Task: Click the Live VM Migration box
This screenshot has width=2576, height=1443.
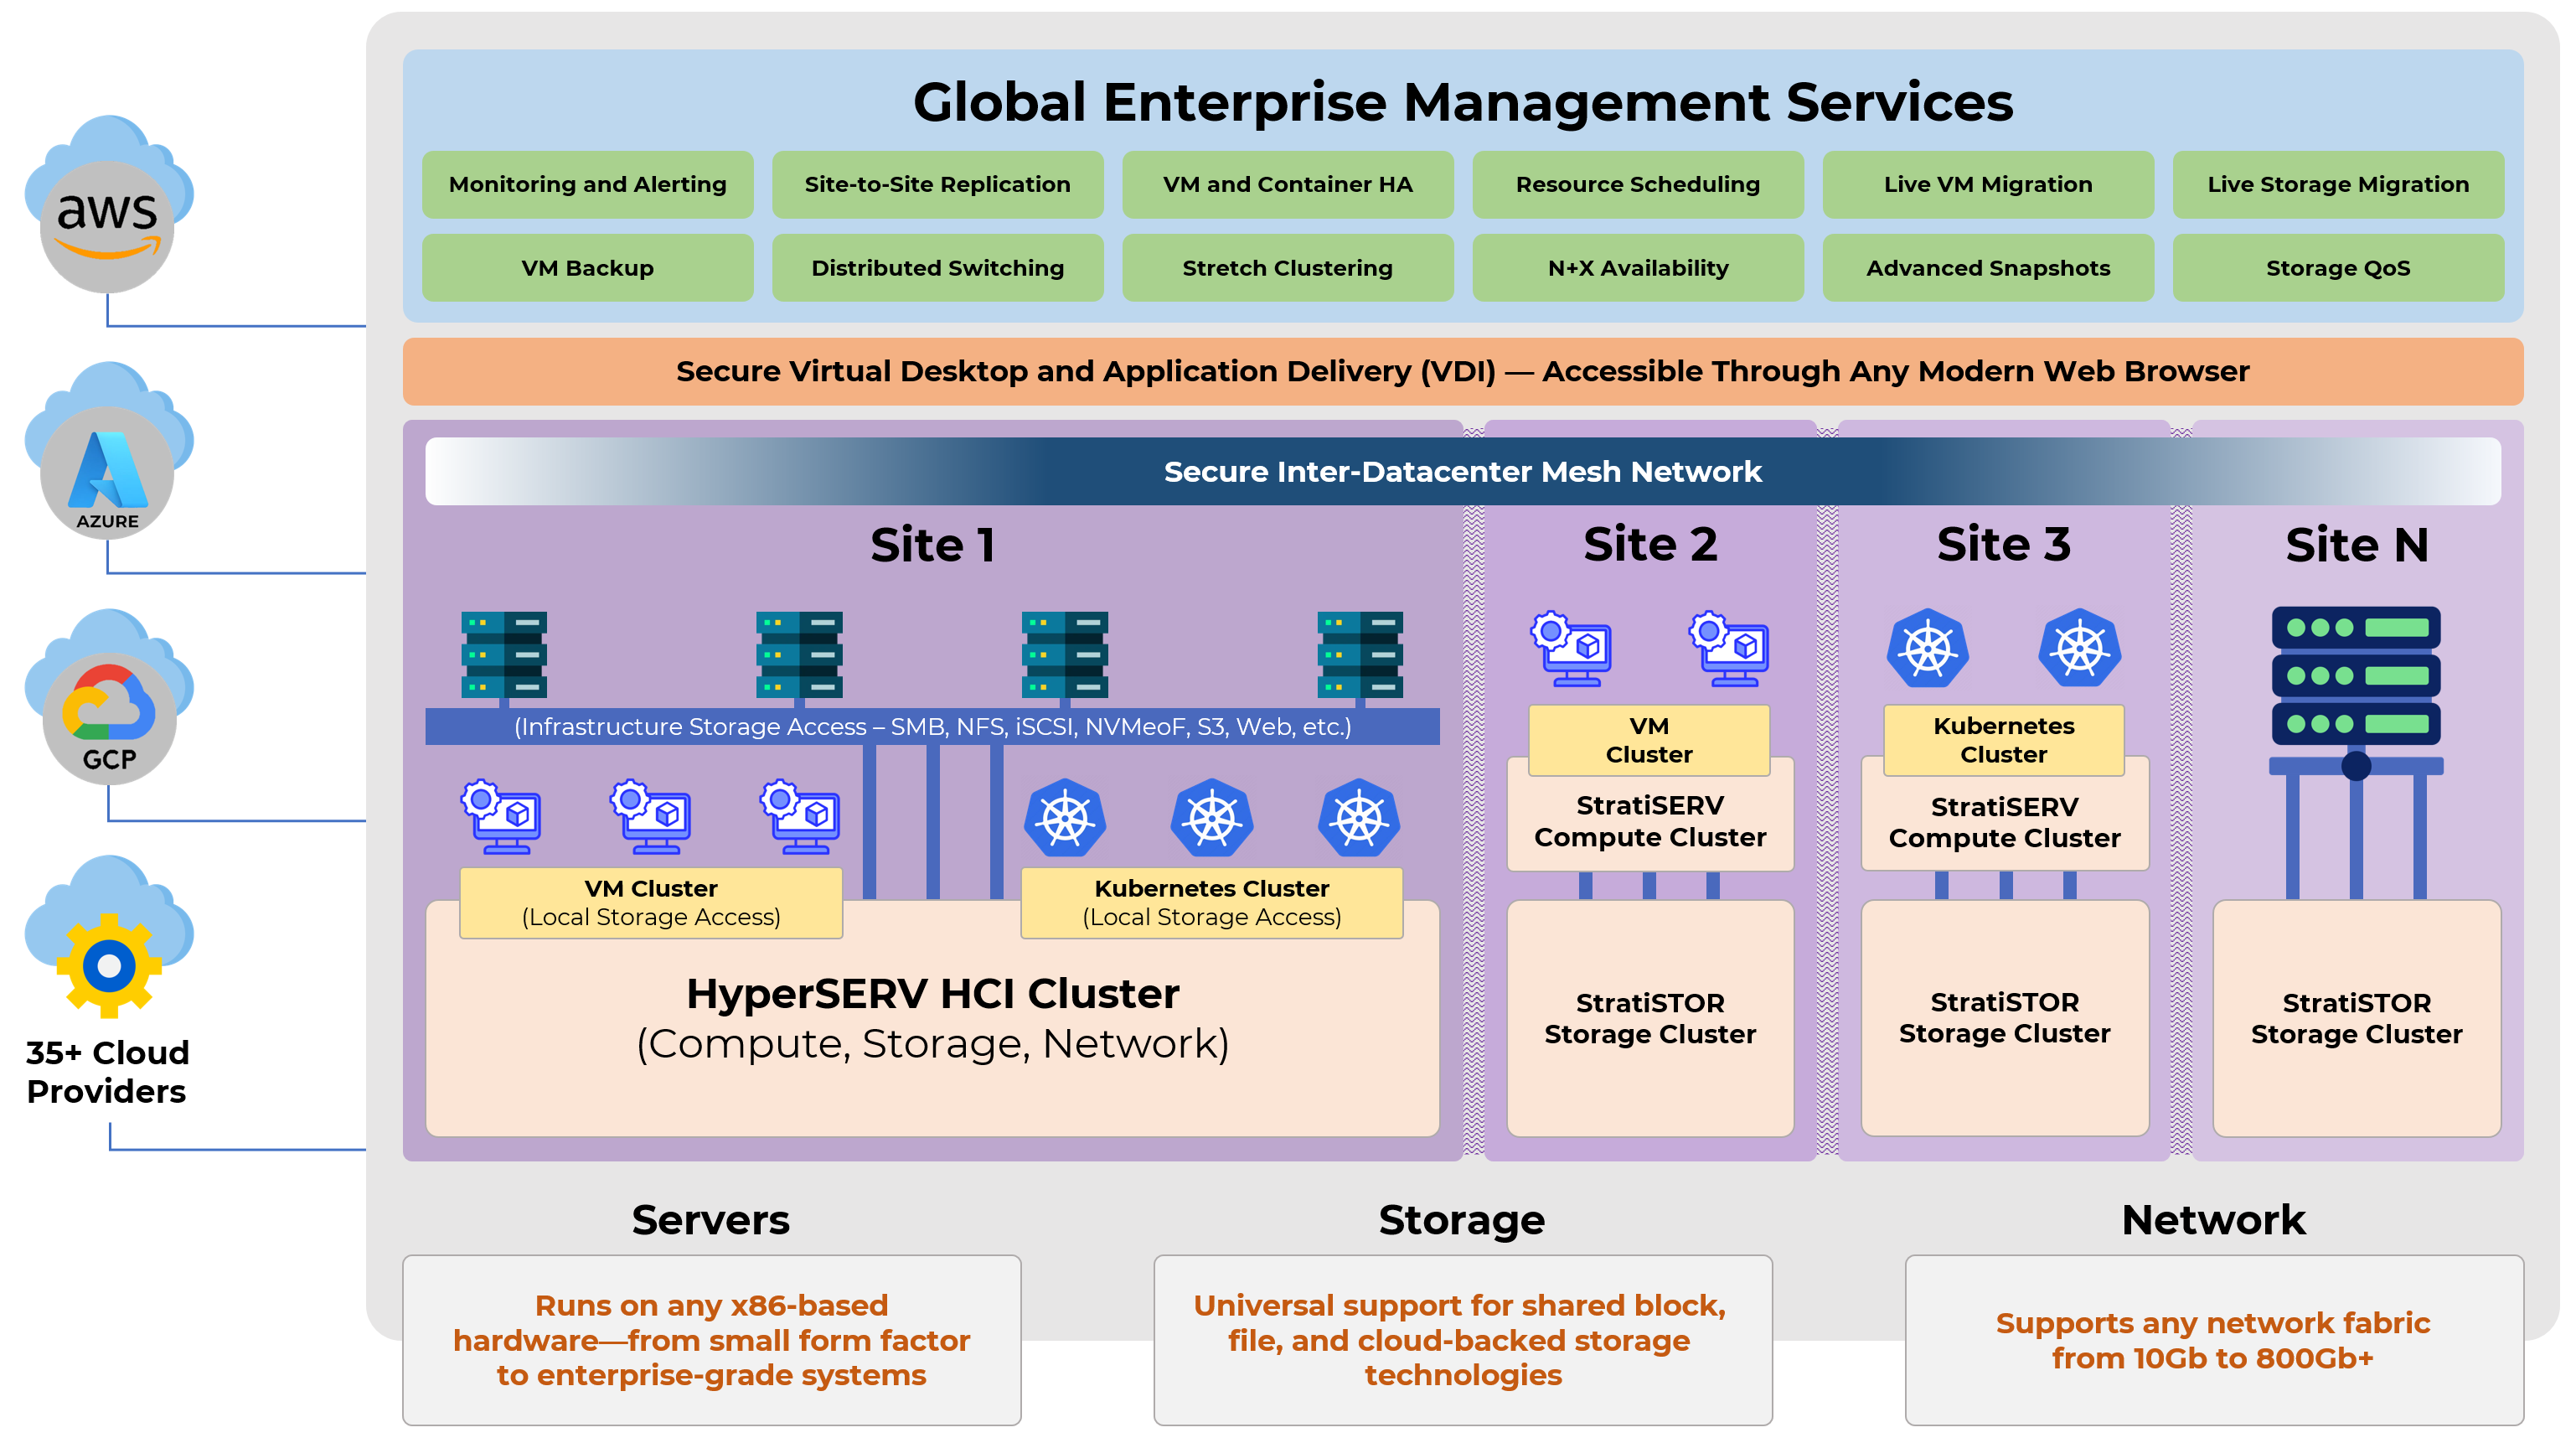Action: [1988, 185]
